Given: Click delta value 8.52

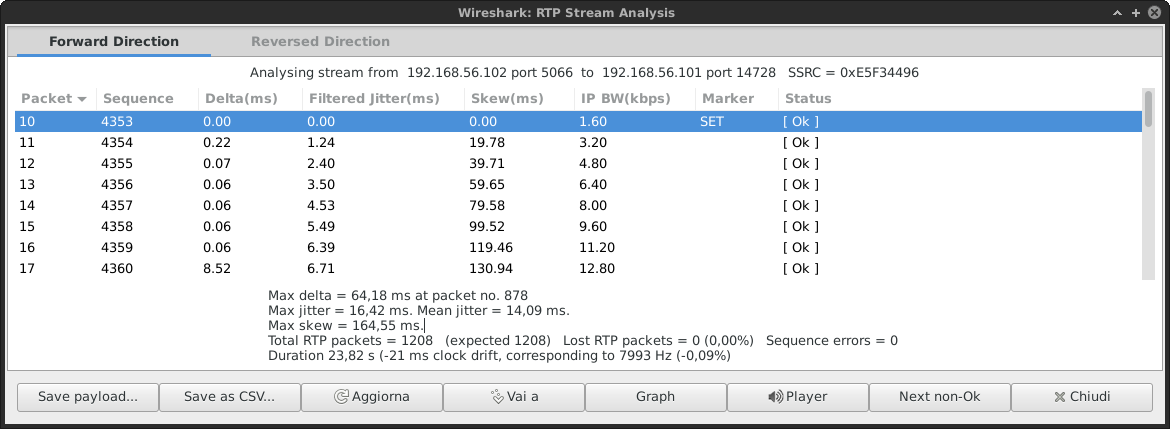Looking at the screenshot, I should (x=217, y=268).
